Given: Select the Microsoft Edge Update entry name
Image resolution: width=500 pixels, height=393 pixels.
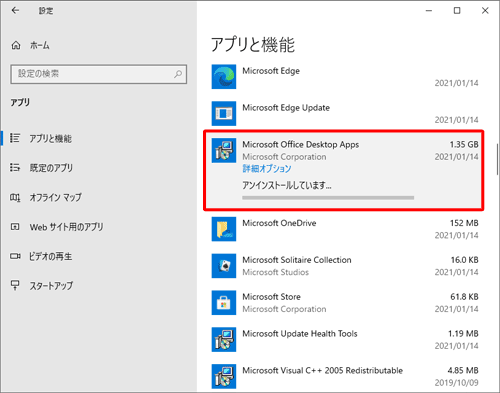Looking at the screenshot, I should tap(286, 108).
